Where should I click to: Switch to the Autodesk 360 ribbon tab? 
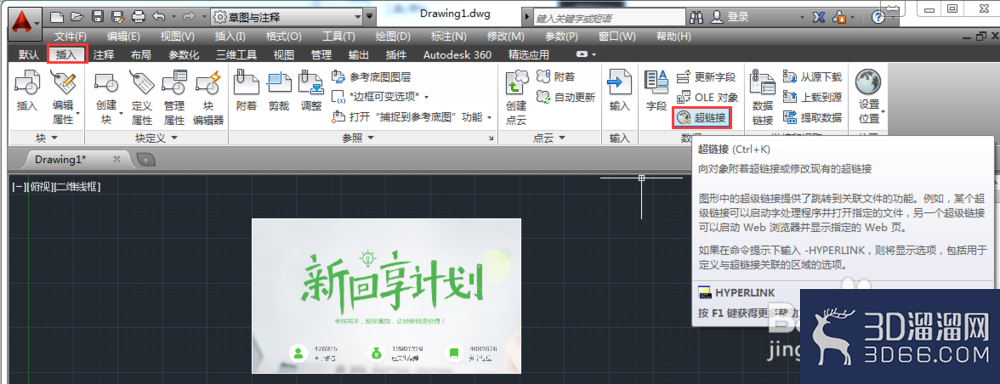coord(457,55)
